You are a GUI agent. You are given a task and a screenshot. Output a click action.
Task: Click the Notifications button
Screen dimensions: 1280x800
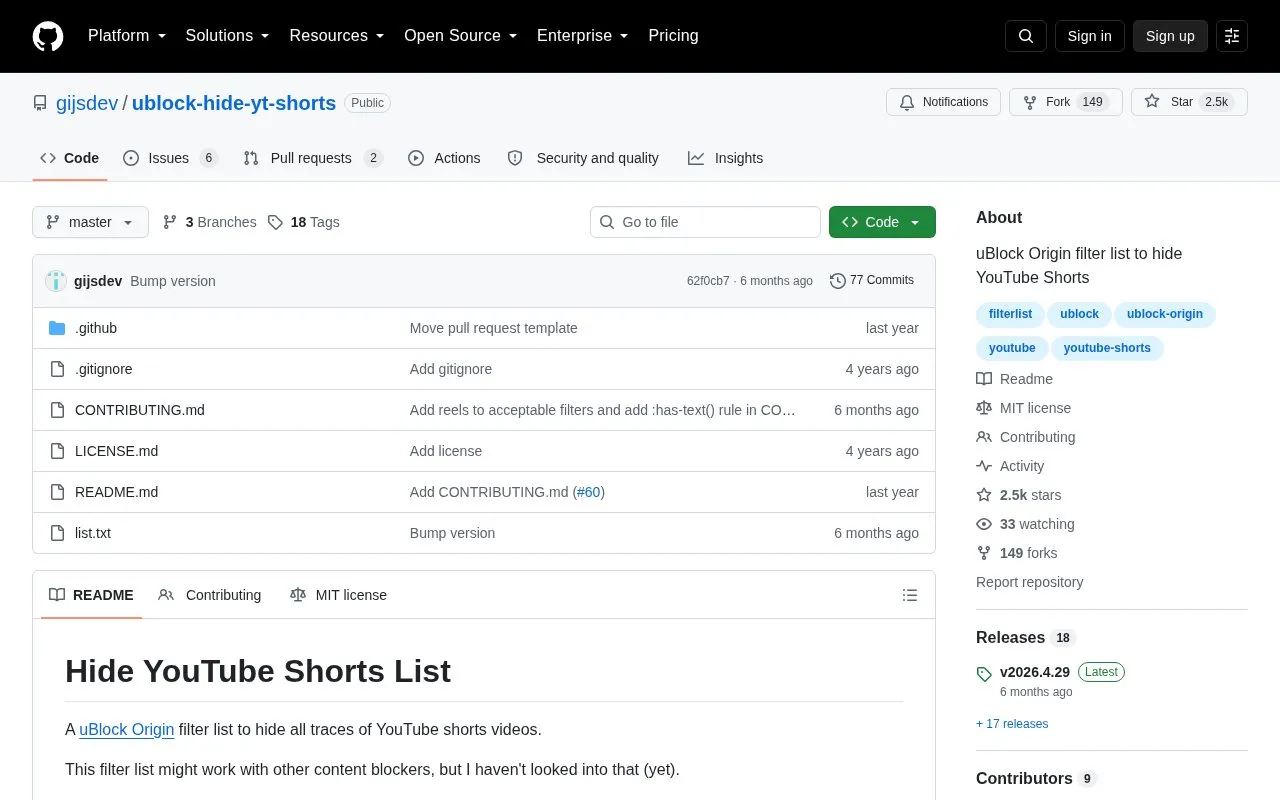pos(943,102)
